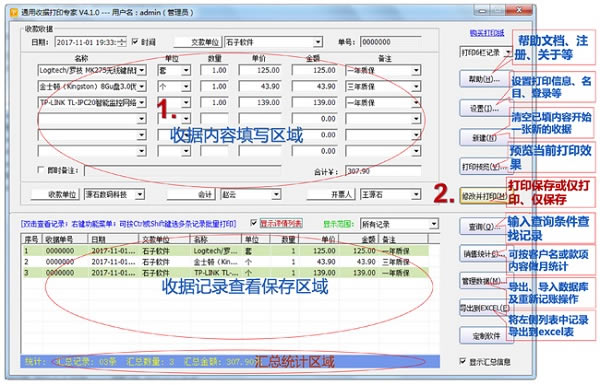600x385 pixels.
Task: Expand the 收款单位 dropdown
Action: coord(140,194)
